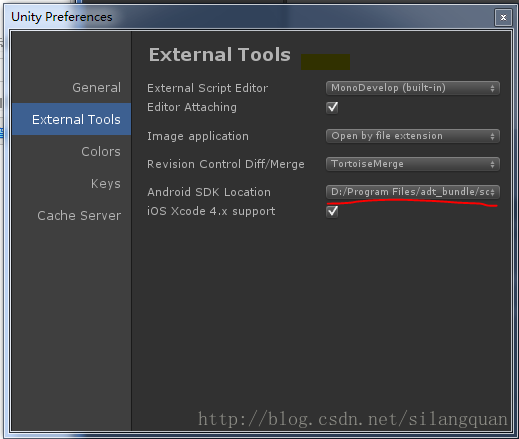The width and height of the screenshot is (519, 439).
Task: Click the Unity Preferences title bar text
Action: pyautogui.click(x=62, y=17)
